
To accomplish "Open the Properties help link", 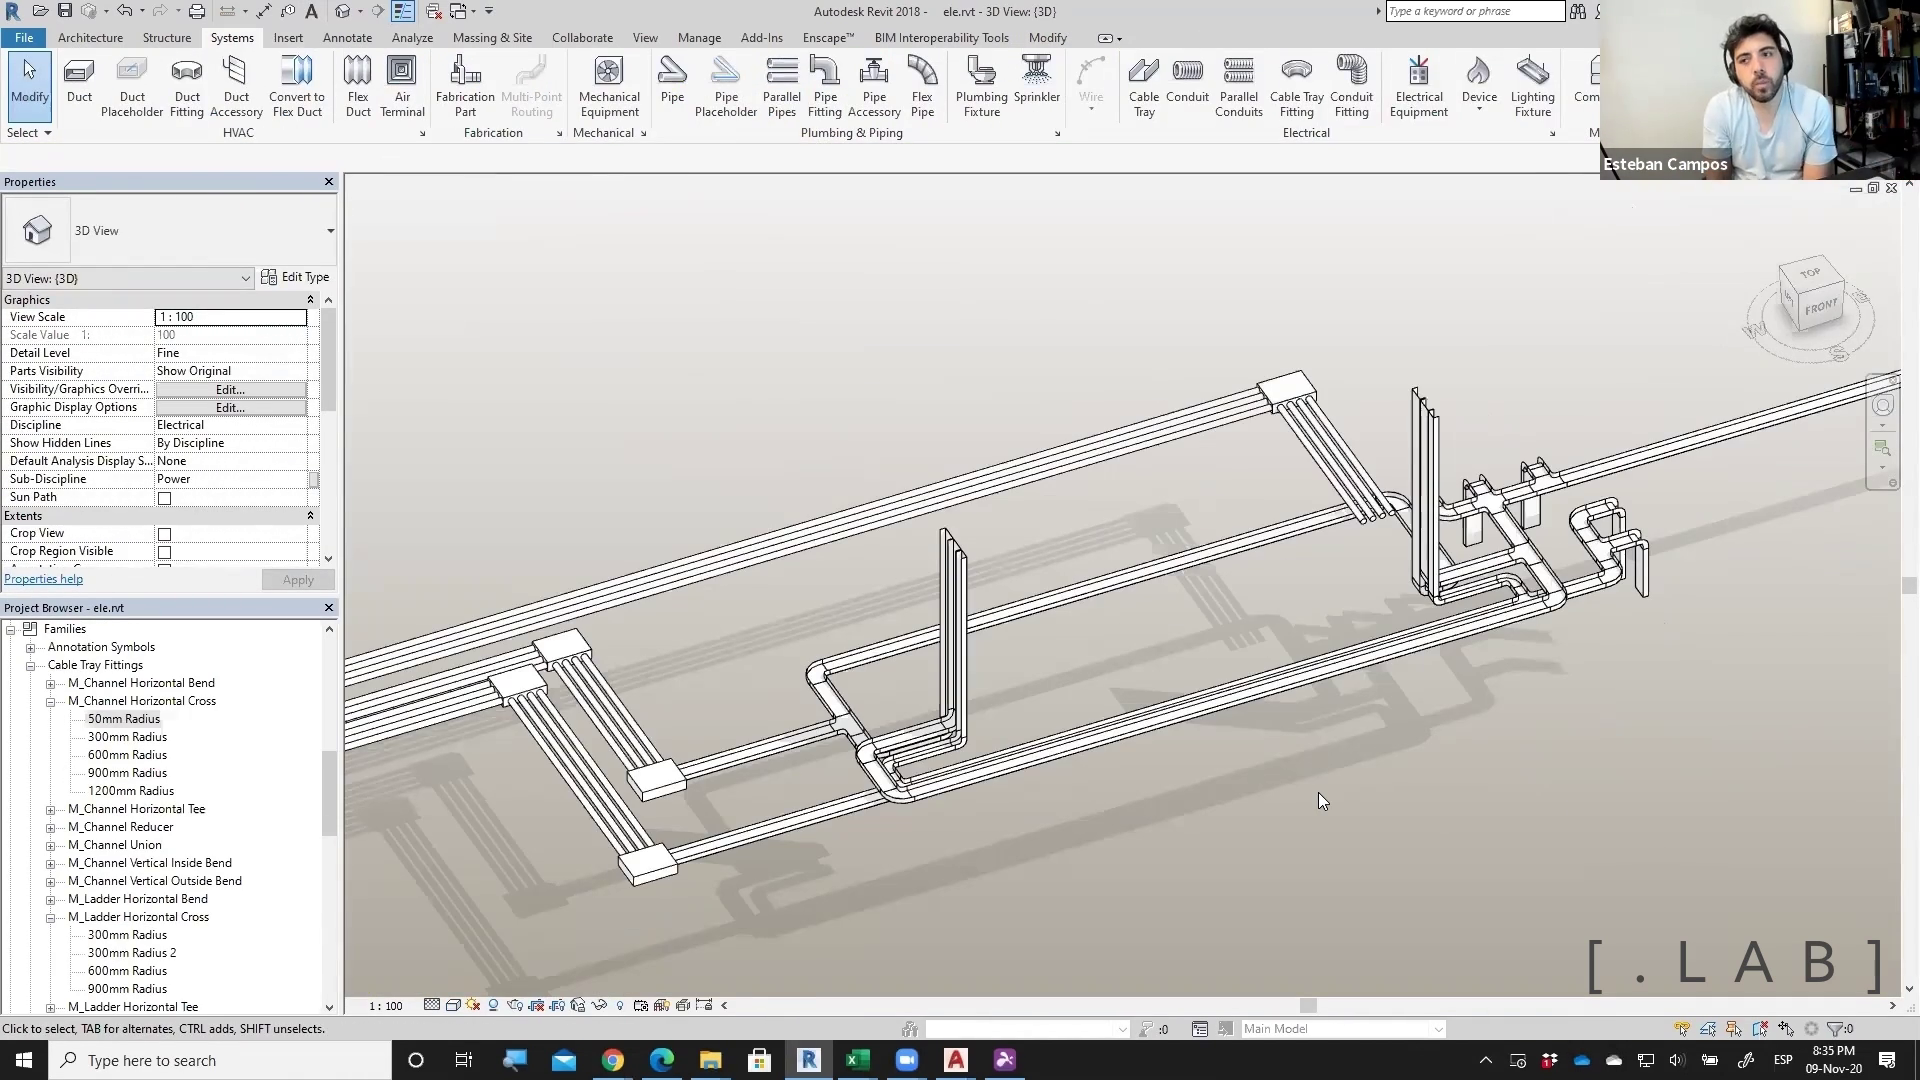I will point(44,580).
